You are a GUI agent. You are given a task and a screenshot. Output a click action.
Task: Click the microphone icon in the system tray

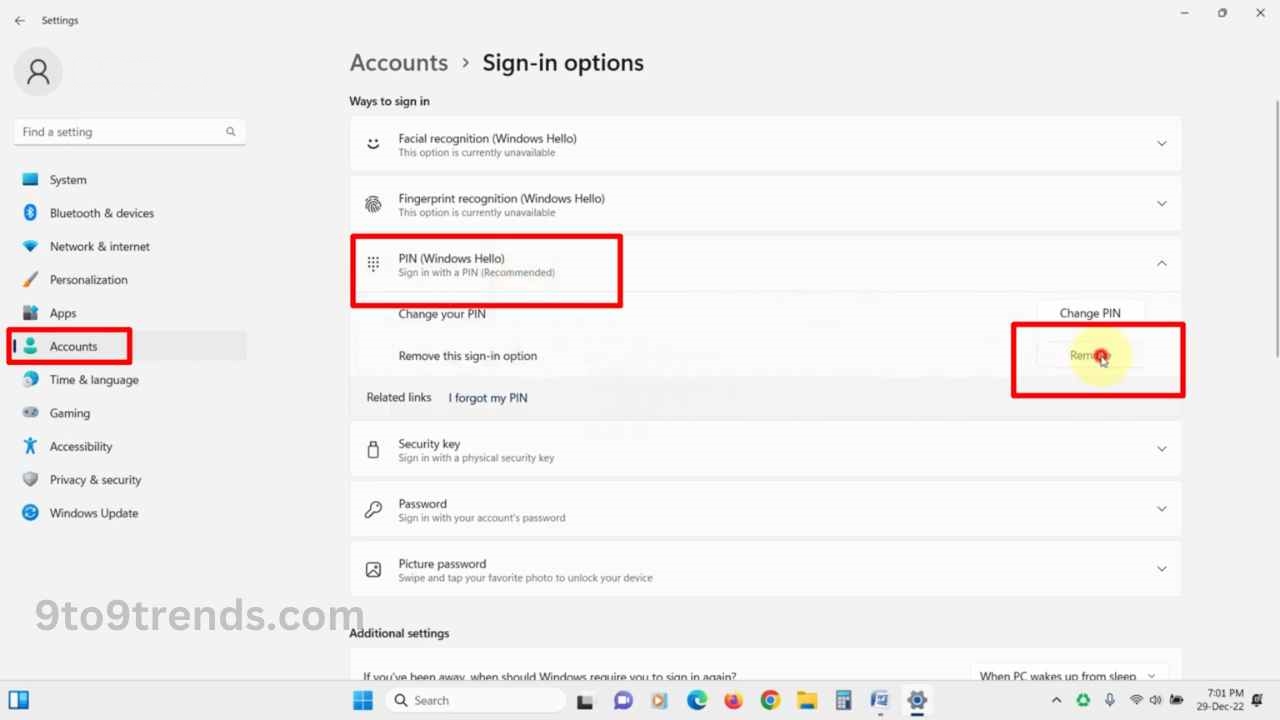[x=1110, y=700]
